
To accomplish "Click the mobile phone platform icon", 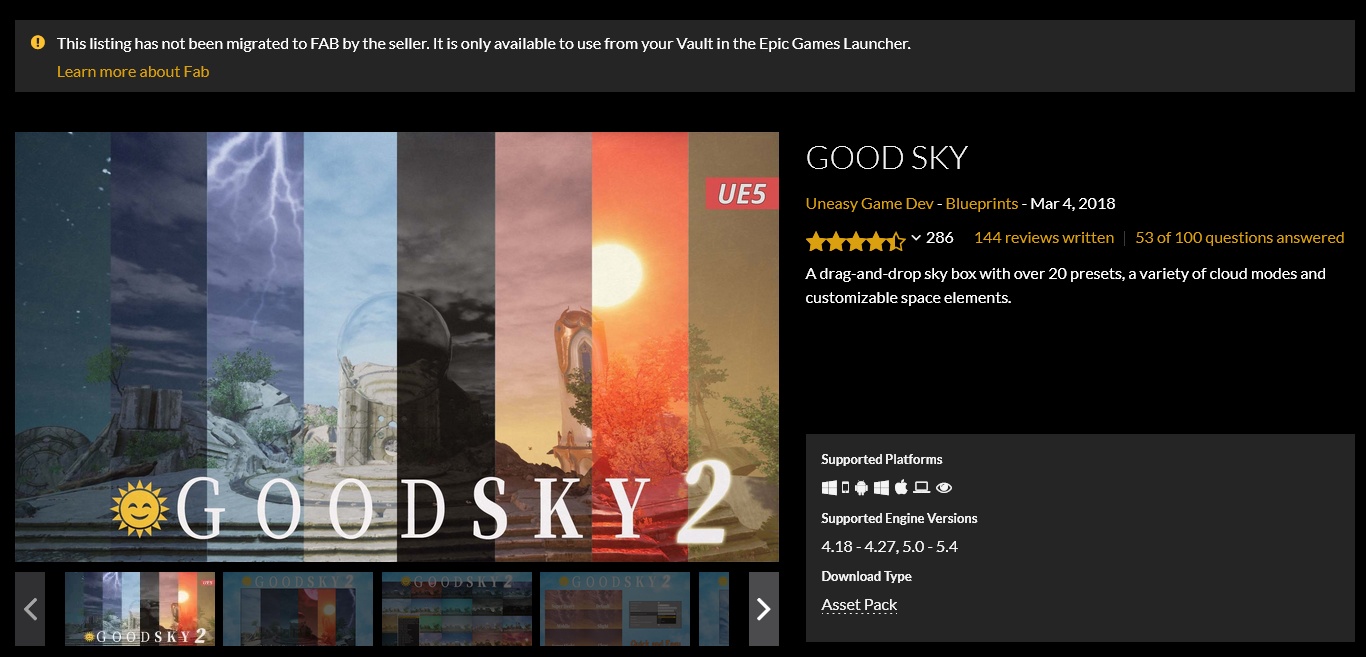I will tap(845, 487).
